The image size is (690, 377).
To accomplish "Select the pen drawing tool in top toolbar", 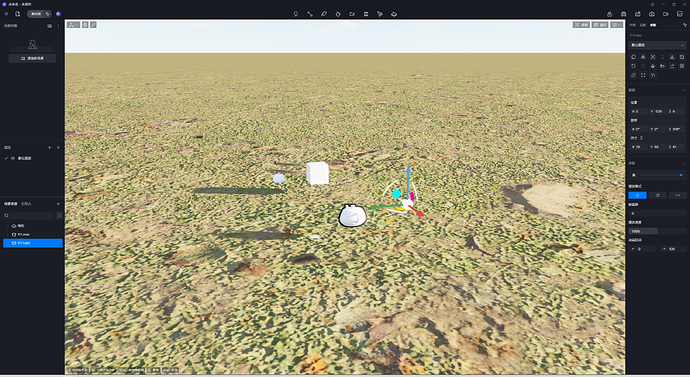I will click(324, 14).
